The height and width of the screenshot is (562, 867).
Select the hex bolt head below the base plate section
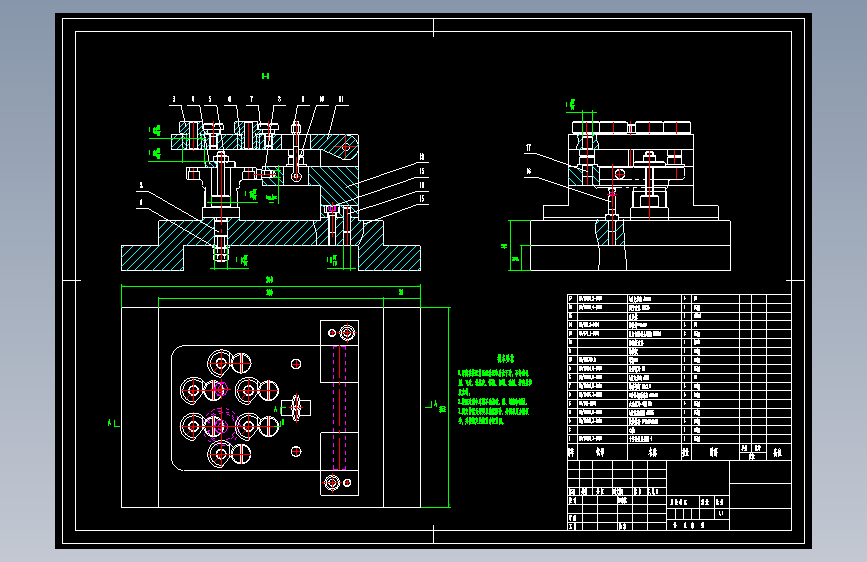[221, 254]
